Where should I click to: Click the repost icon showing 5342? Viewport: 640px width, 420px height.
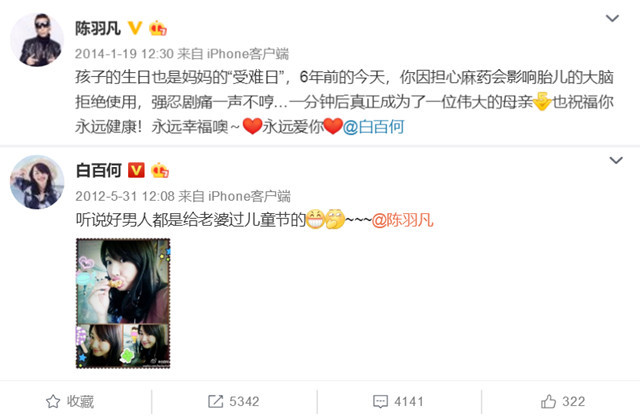coord(233,402)
